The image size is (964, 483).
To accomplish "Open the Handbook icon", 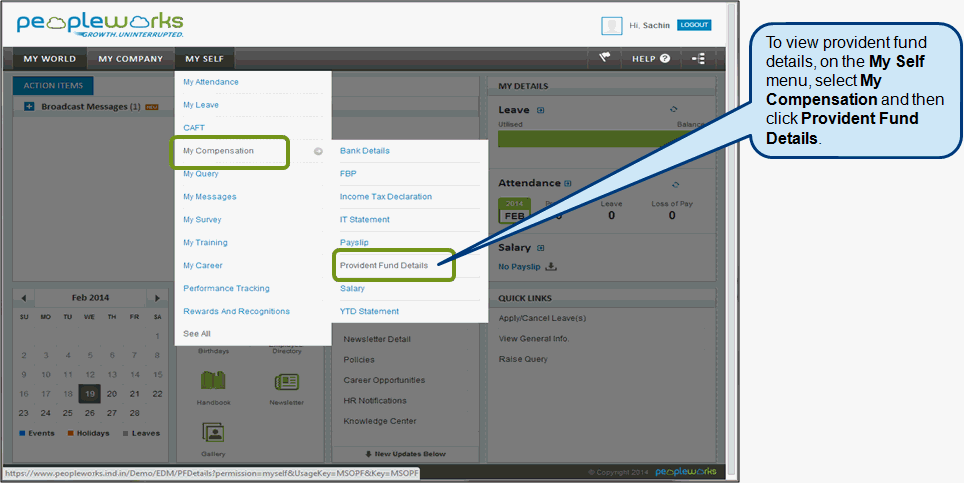I will click(x=213, y=382).
